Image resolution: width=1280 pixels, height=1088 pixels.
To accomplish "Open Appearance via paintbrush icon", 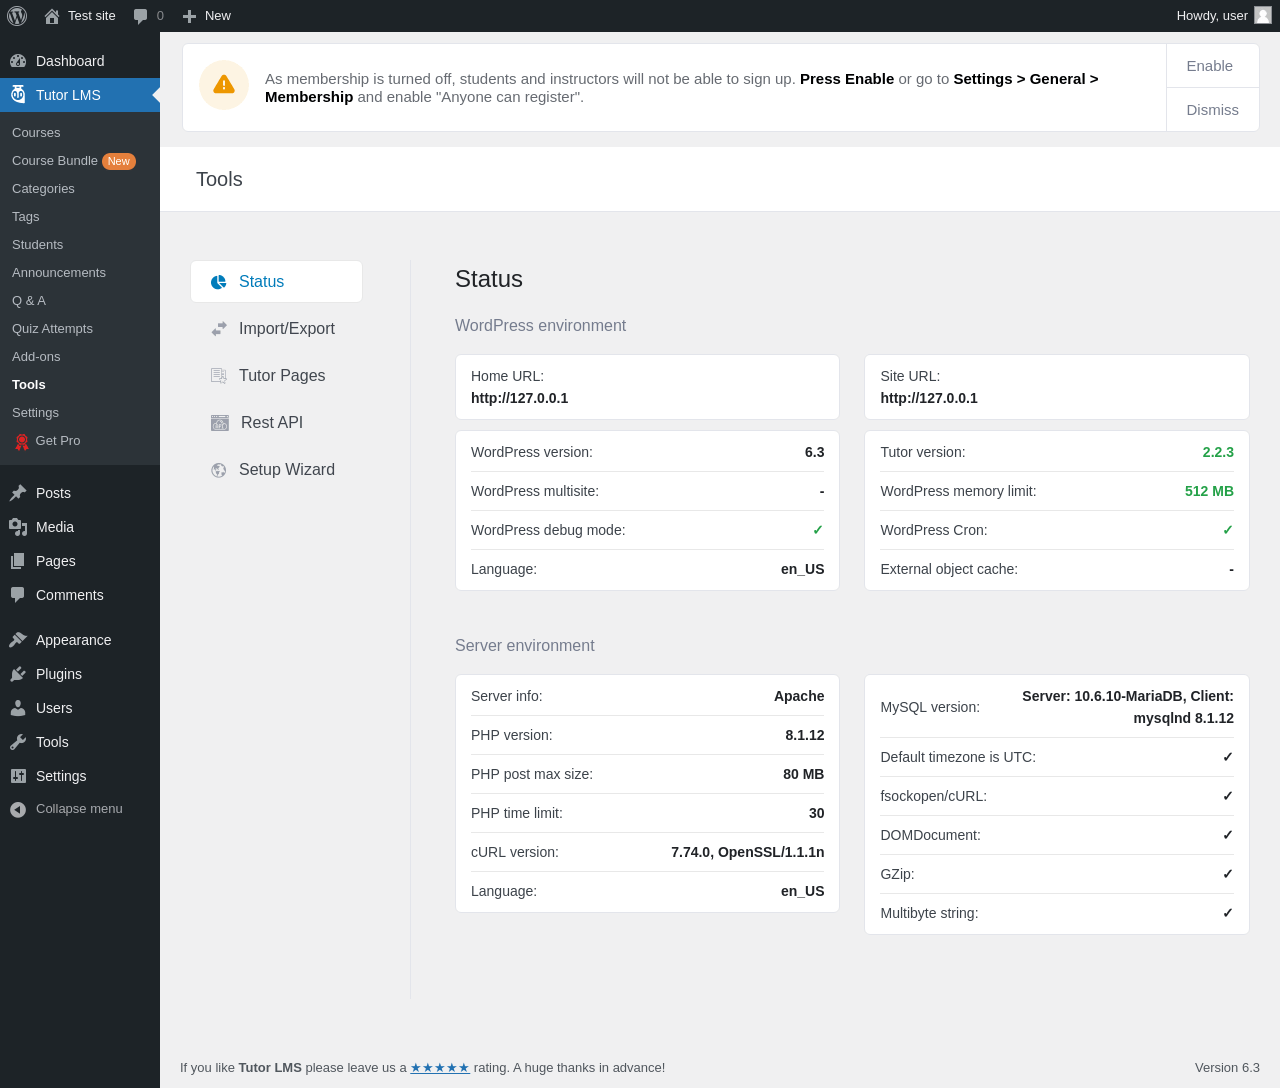I will tap(18, 640).
